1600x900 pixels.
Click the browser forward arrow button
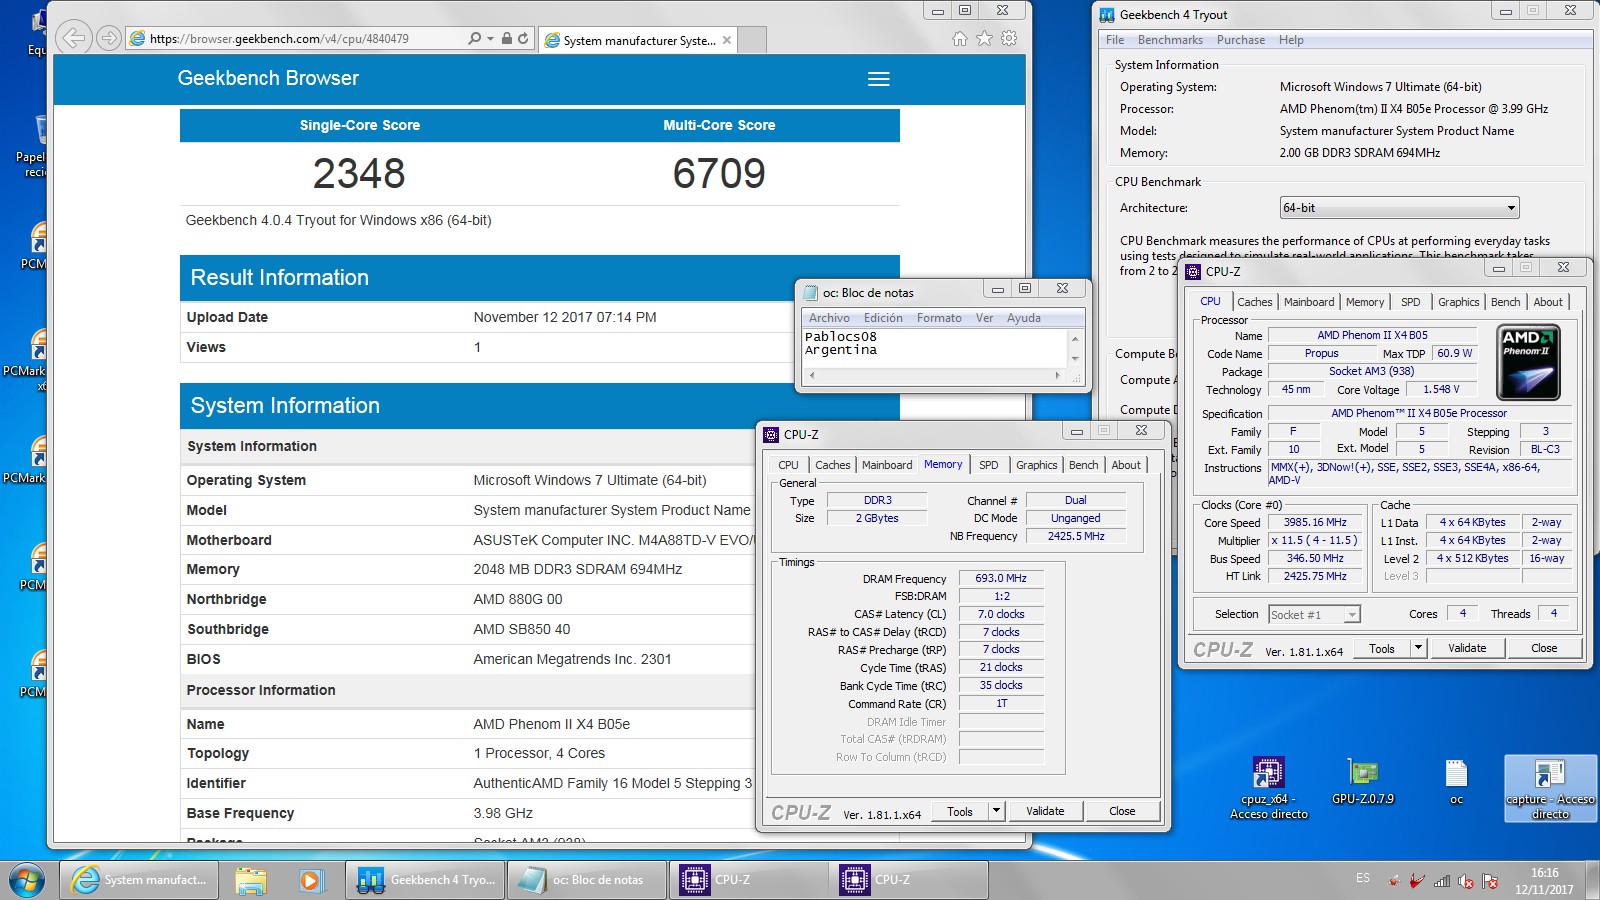108,38
